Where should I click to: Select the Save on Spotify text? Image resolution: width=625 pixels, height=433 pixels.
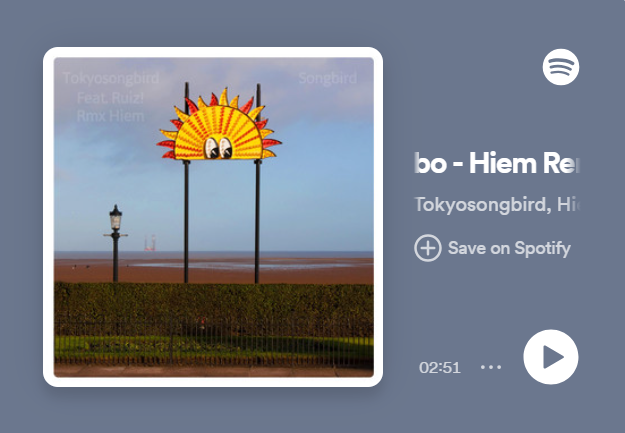pos(509,248)
